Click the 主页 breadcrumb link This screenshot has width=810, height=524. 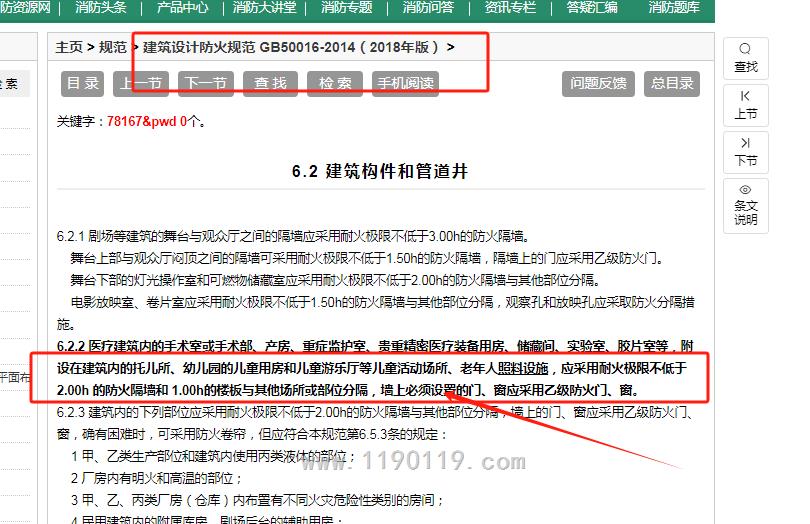(69, 47)
